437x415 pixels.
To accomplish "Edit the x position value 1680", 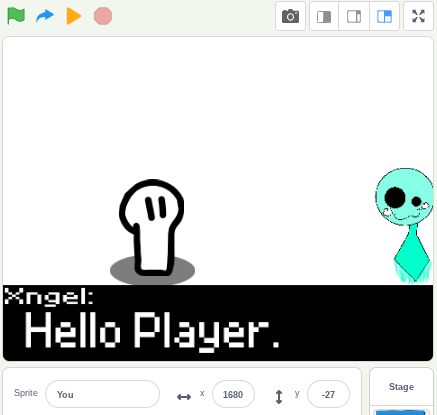I will click(x=233, y=394).
